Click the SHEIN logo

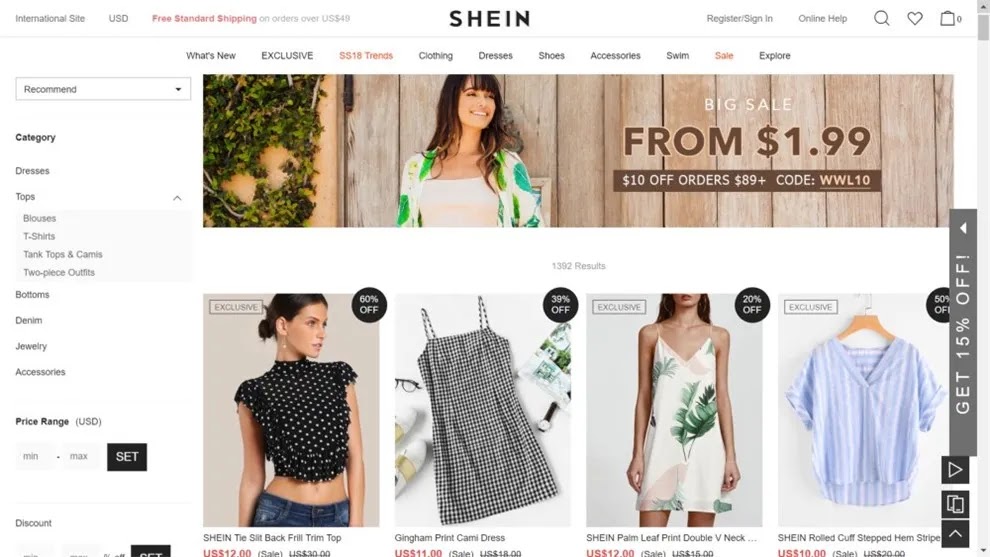pyautogui.click(x=489, y=18)
